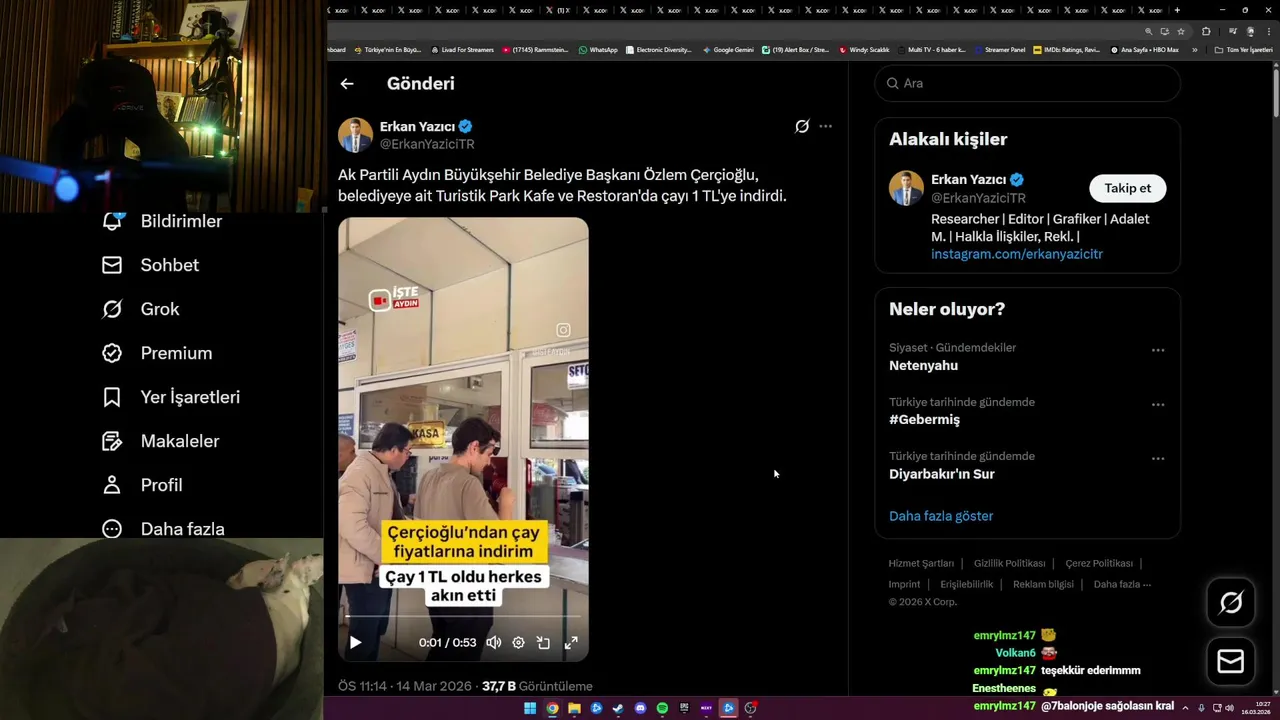The image size is (1280, 720).
Task: Open browser extensions puzzle icon
Action: pyautogui.click(x=1206, y=31)
